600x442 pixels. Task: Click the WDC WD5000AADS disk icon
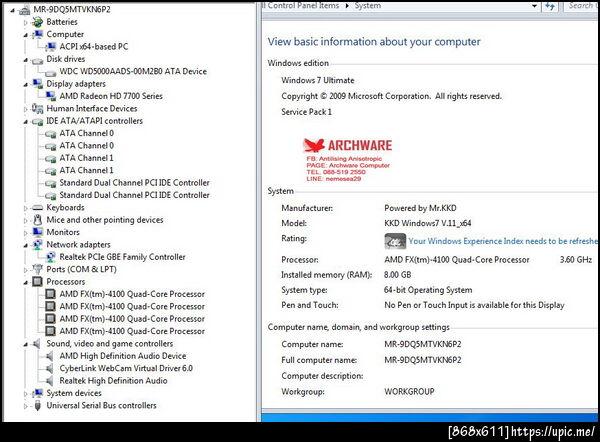(51, 72)
